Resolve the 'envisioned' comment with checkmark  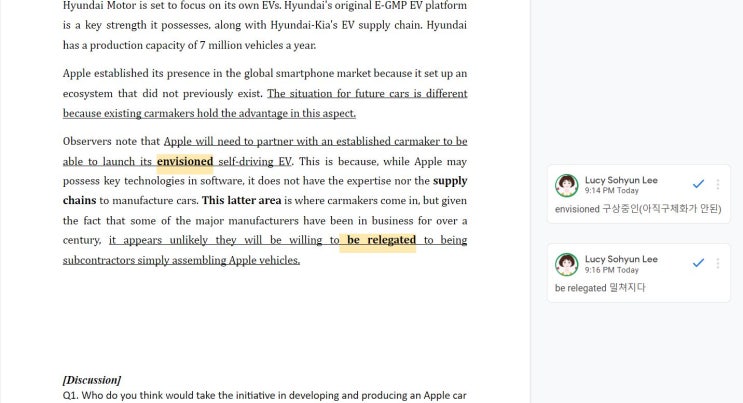point(698,184)
